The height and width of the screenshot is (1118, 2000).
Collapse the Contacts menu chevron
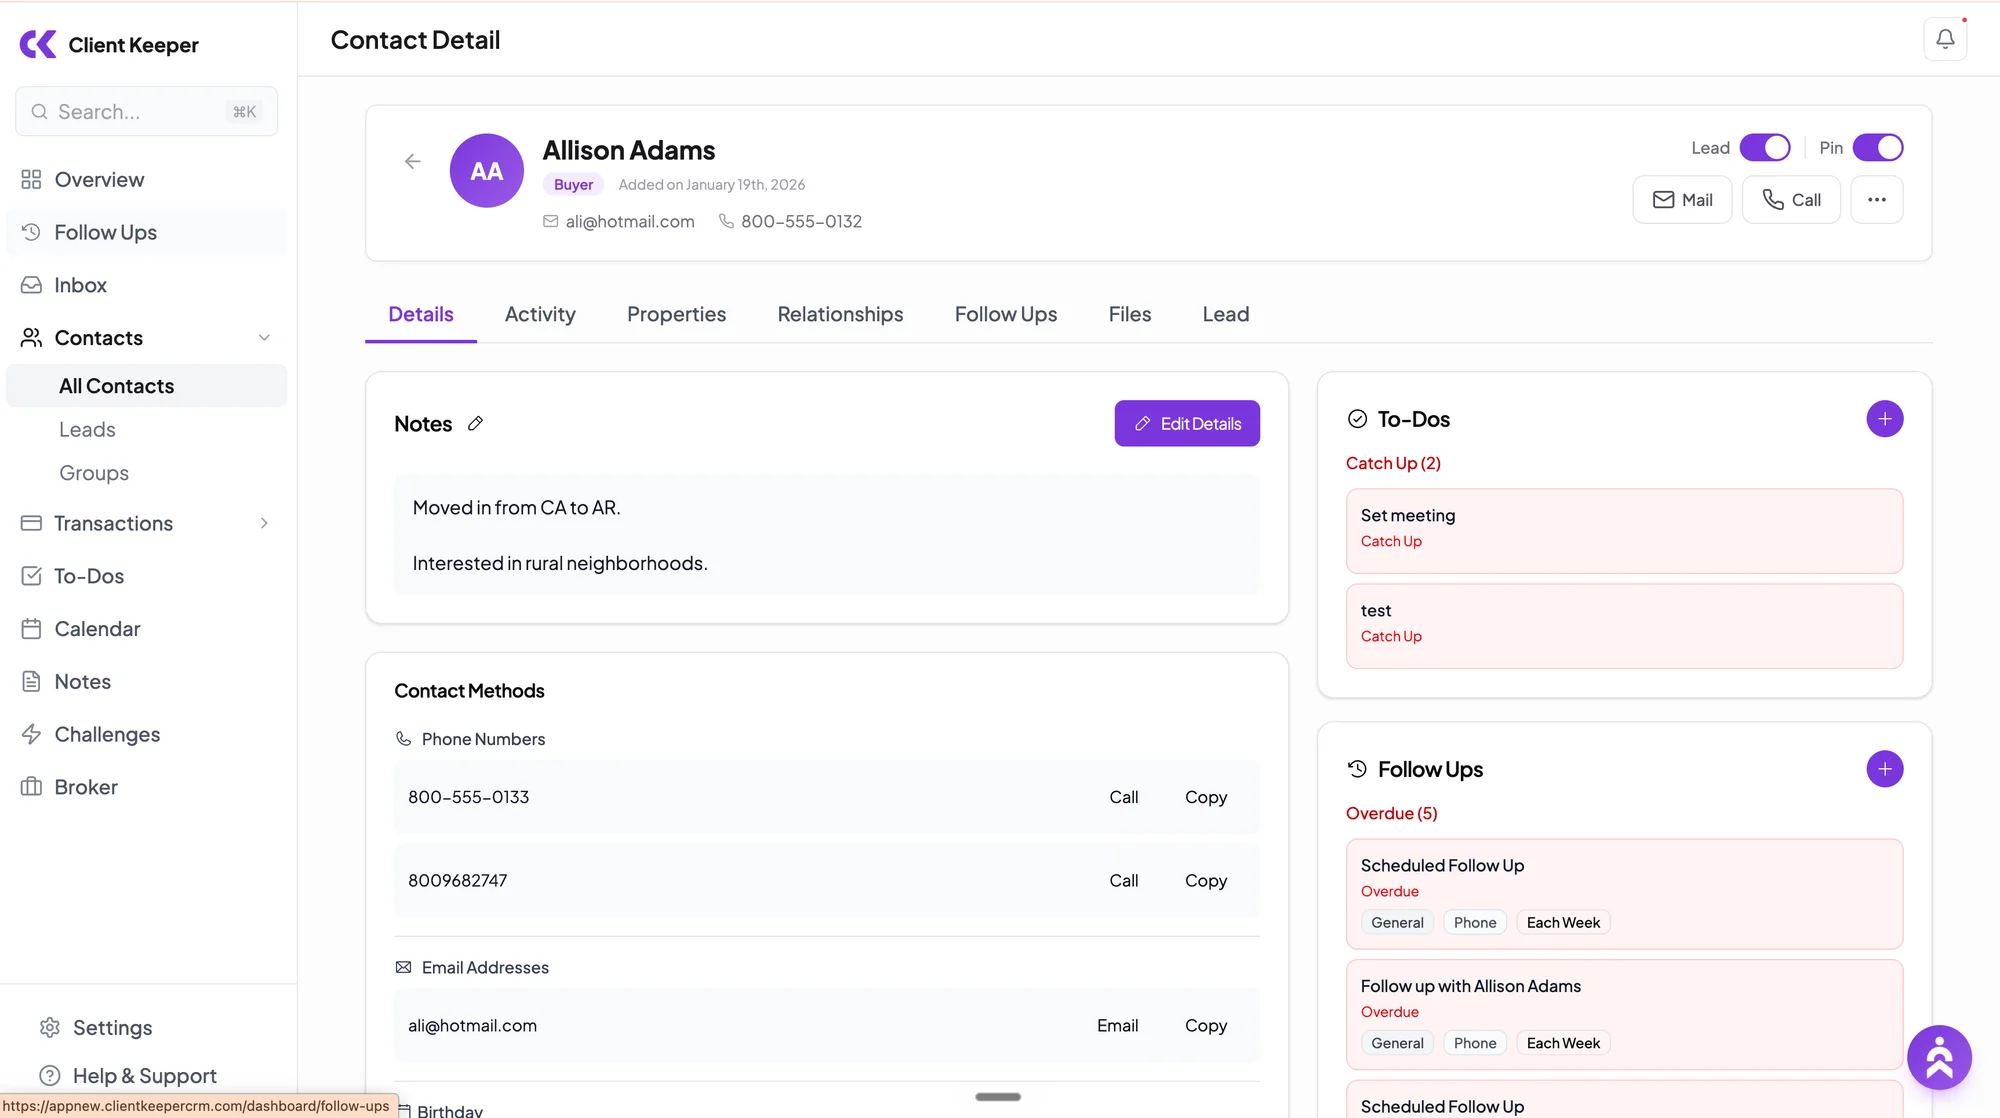[x=264, y=338]
